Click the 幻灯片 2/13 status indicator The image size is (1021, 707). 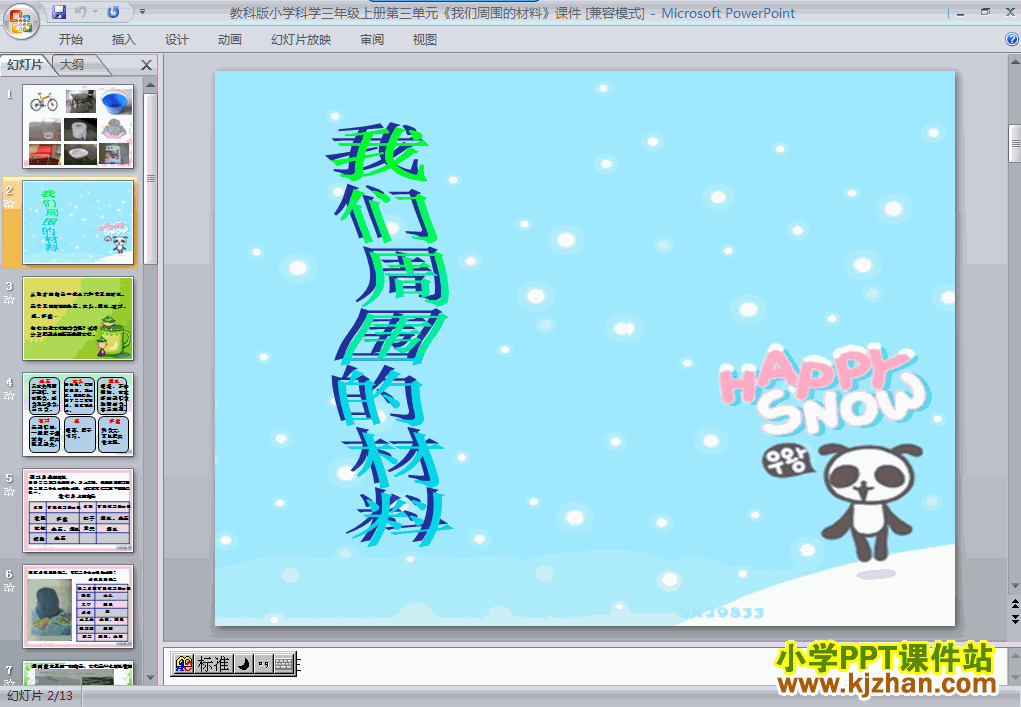(x=40, y=696)
